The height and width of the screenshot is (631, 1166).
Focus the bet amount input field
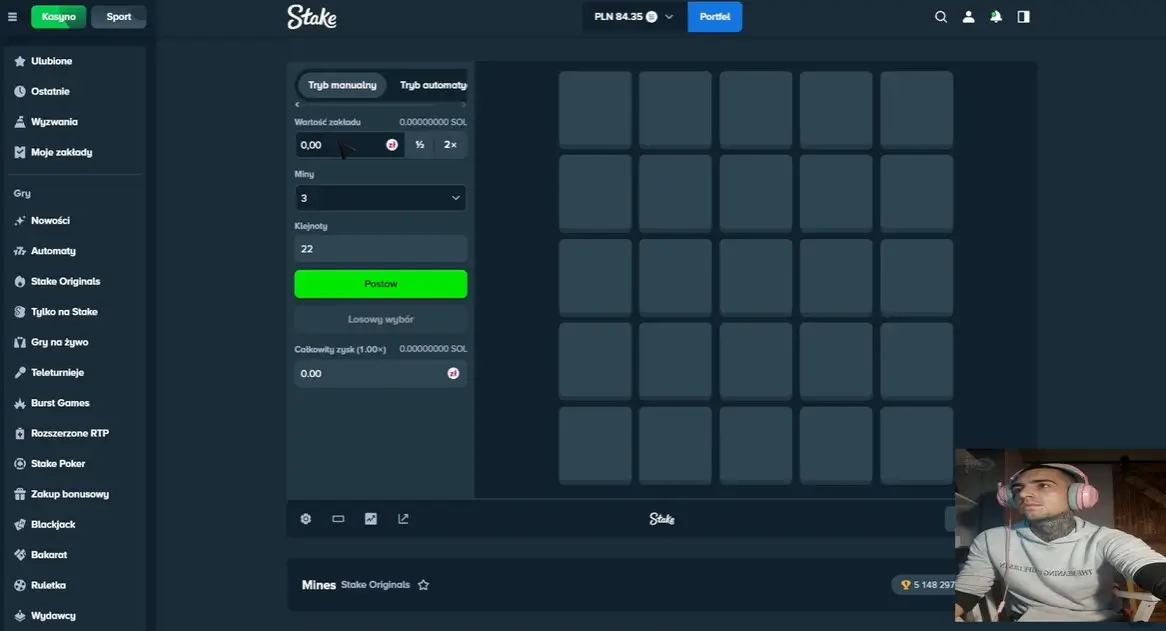point(350,145)
